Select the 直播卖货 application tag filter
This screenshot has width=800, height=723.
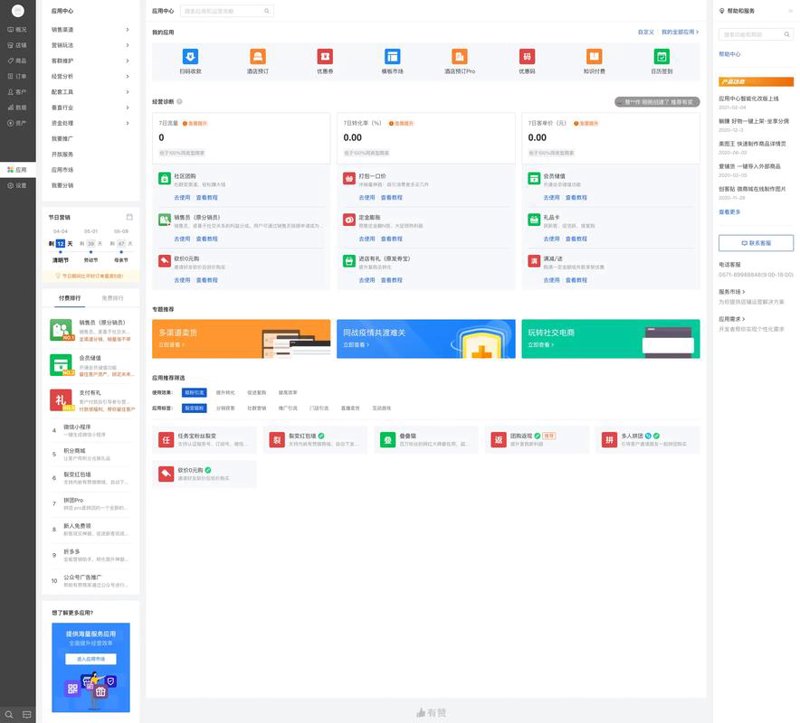pos(350,408)
